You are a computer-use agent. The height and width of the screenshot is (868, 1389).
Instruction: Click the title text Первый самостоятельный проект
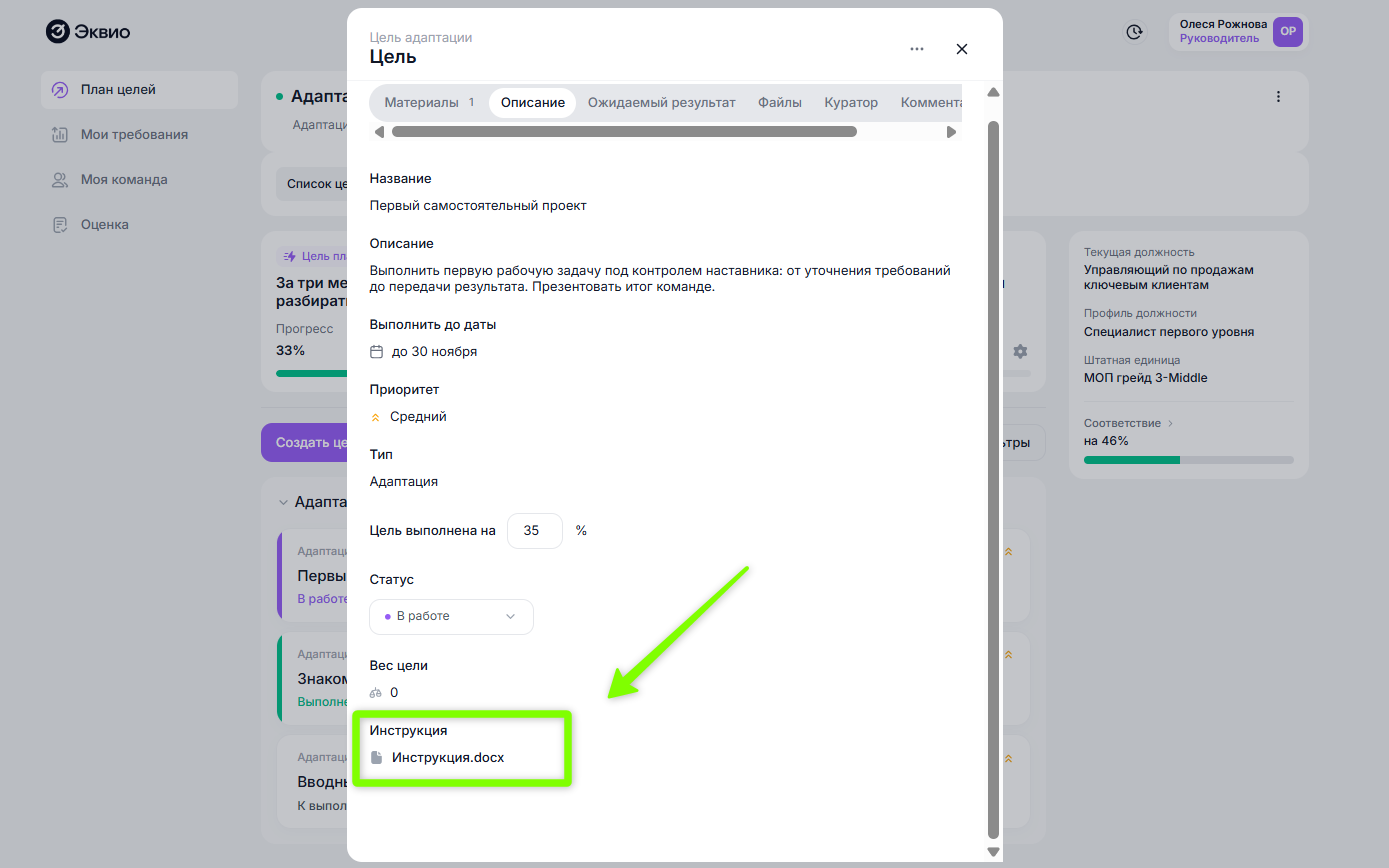pyautogui.click(x=478, y=206)
